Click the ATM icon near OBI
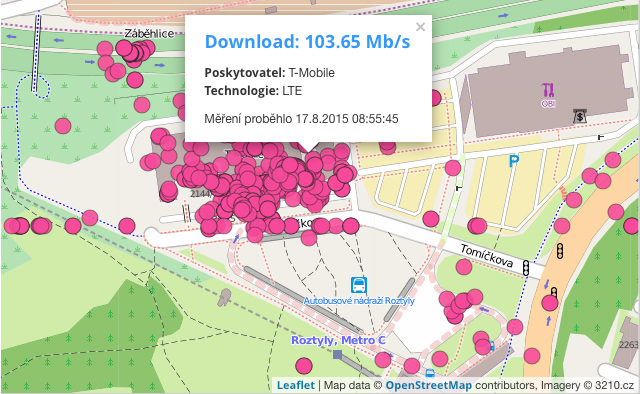Screen dimensions: 640x394 pos(580,116)
